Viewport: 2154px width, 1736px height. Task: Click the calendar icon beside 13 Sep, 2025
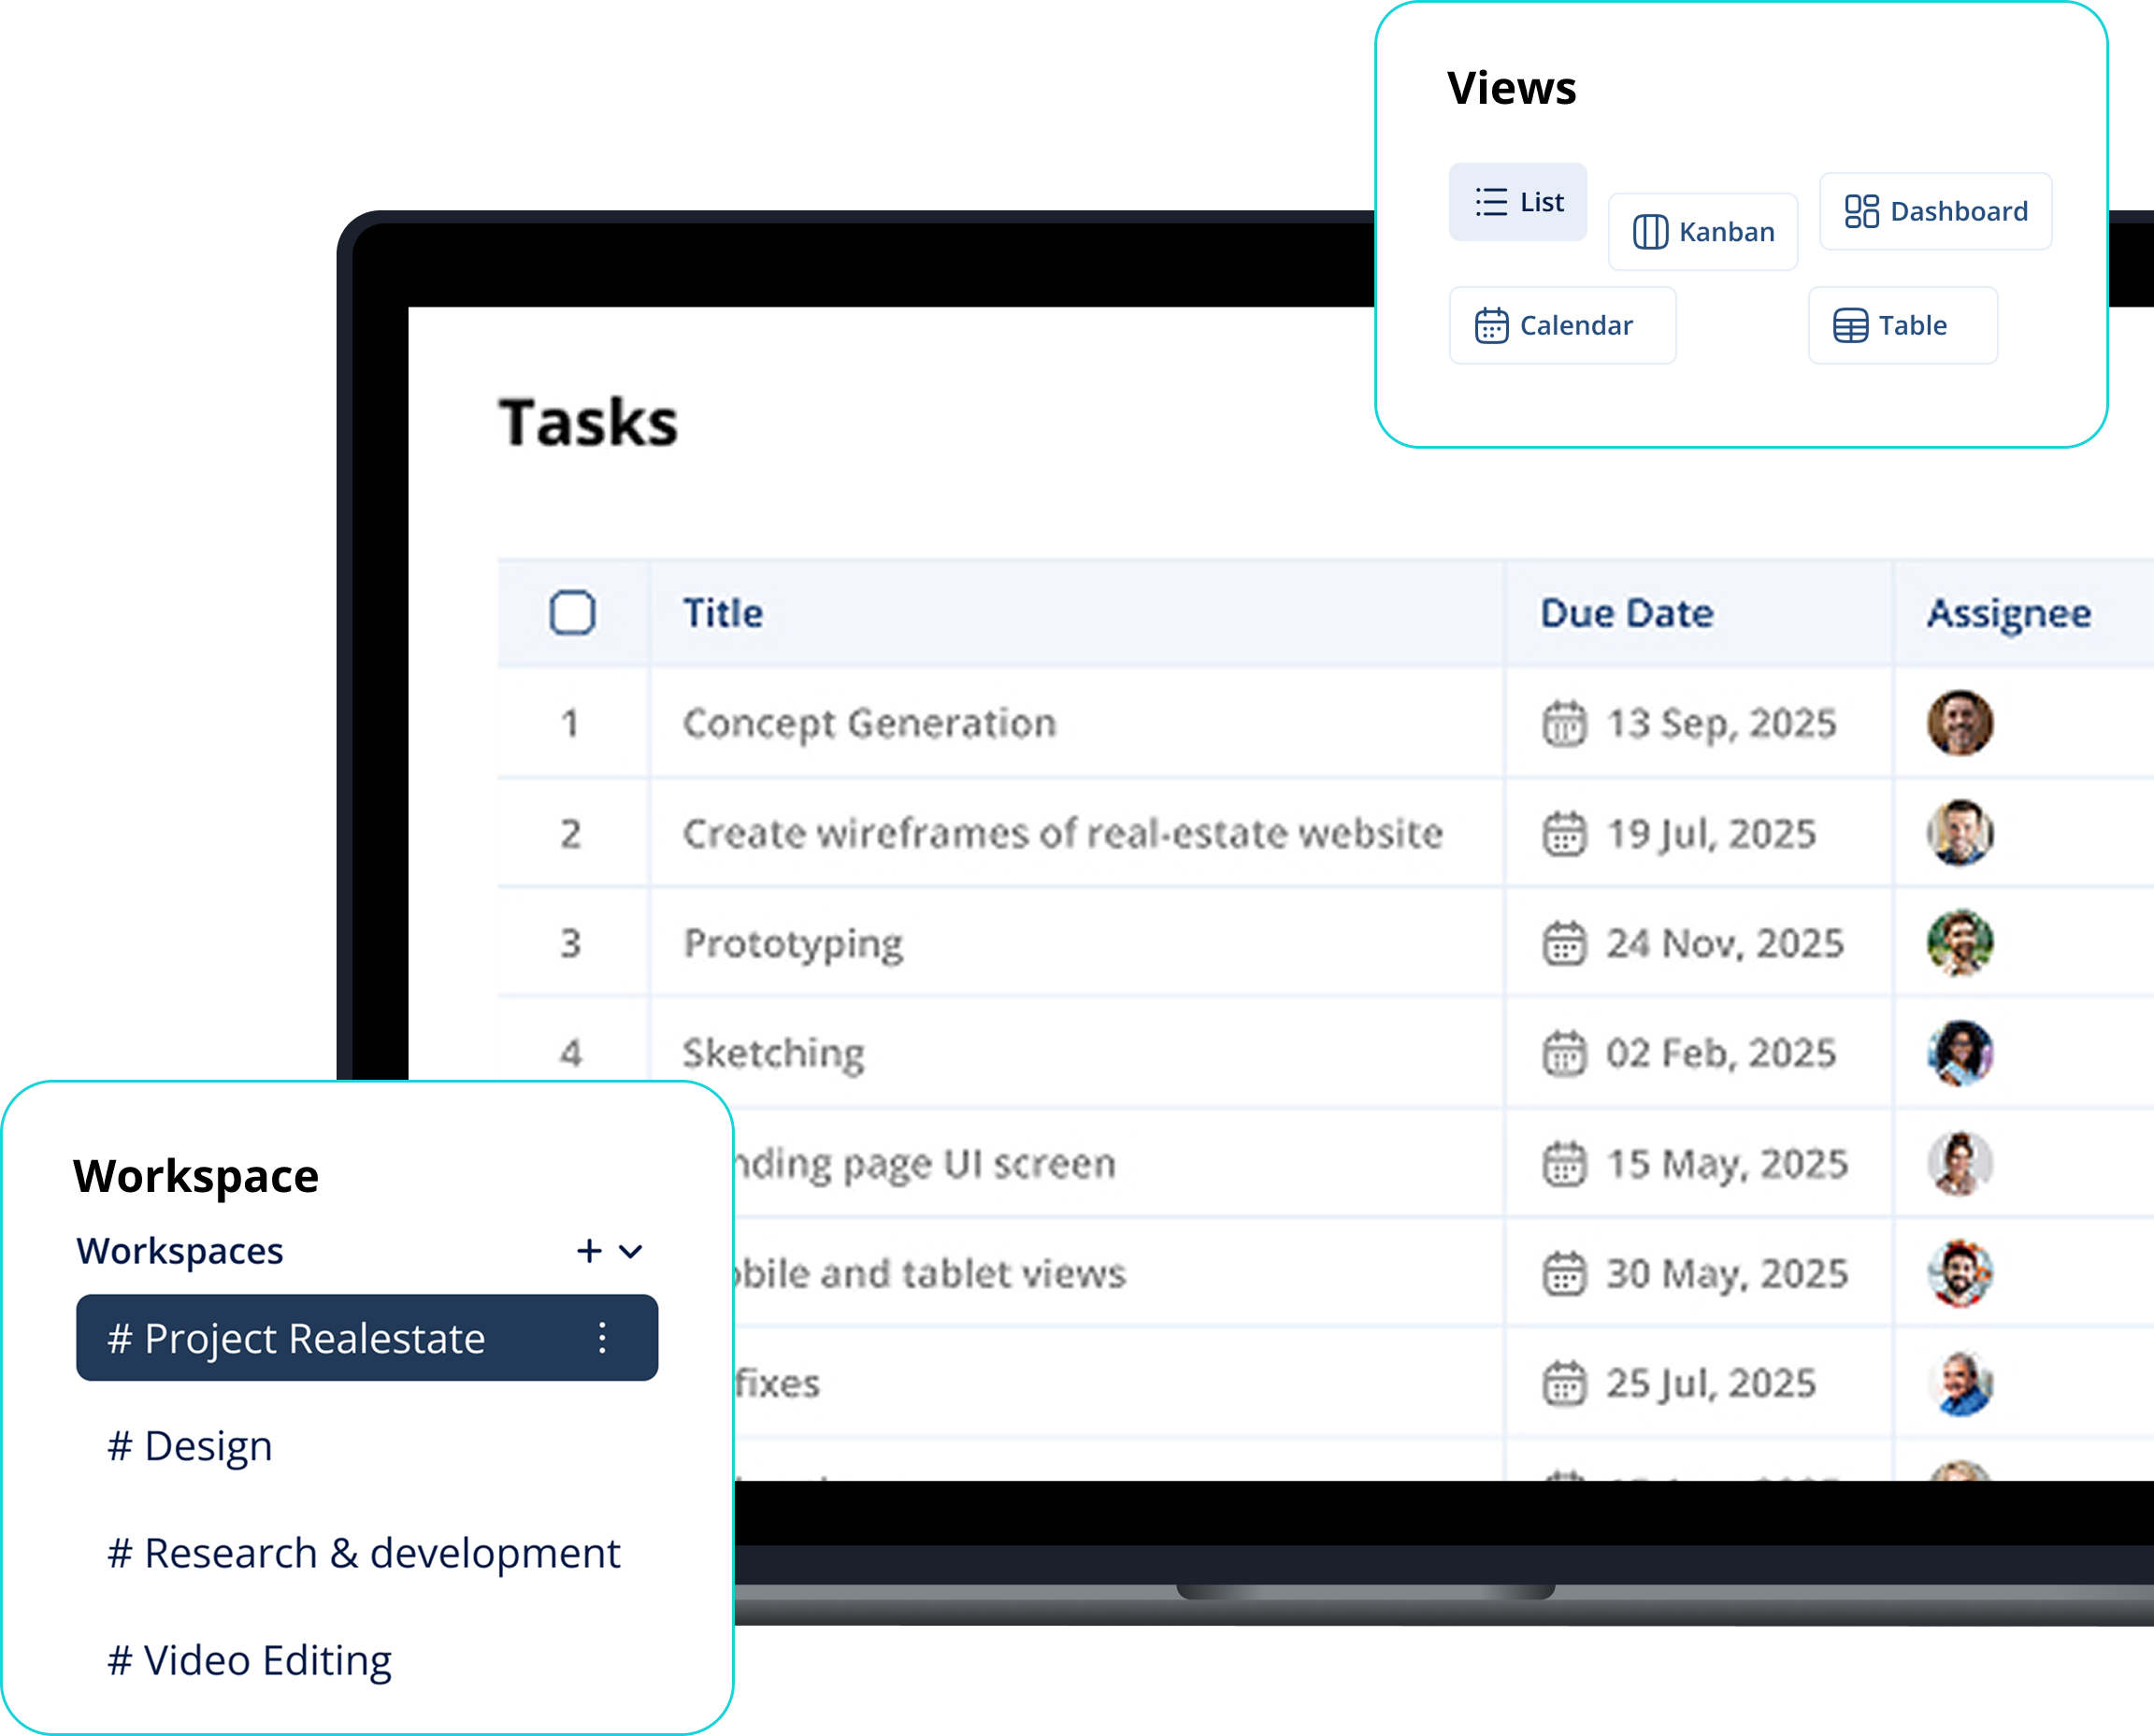click(1563, 724)
